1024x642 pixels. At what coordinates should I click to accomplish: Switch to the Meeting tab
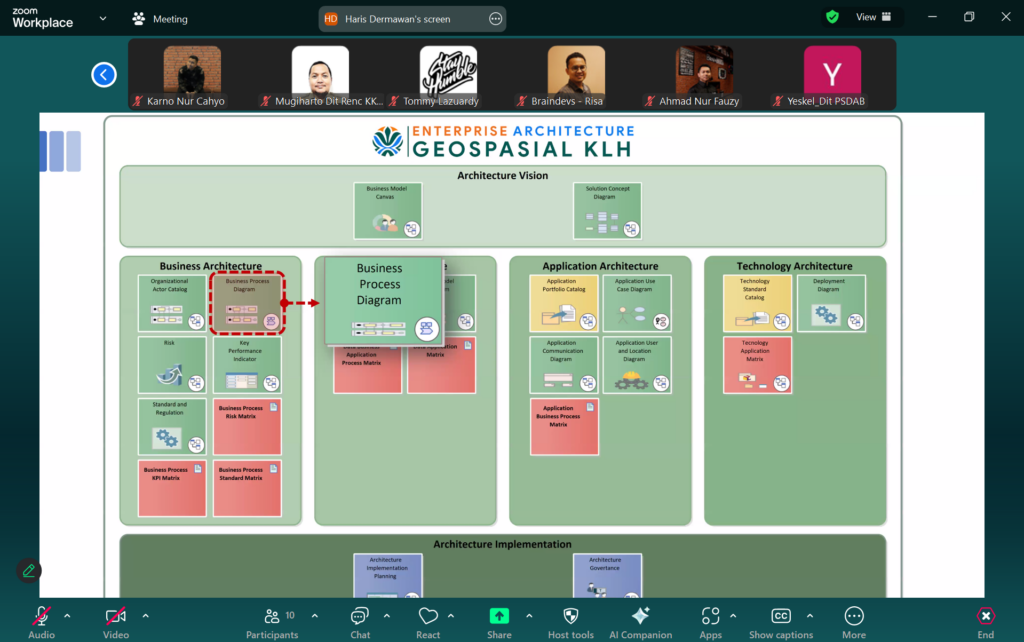tap(160, 19)
